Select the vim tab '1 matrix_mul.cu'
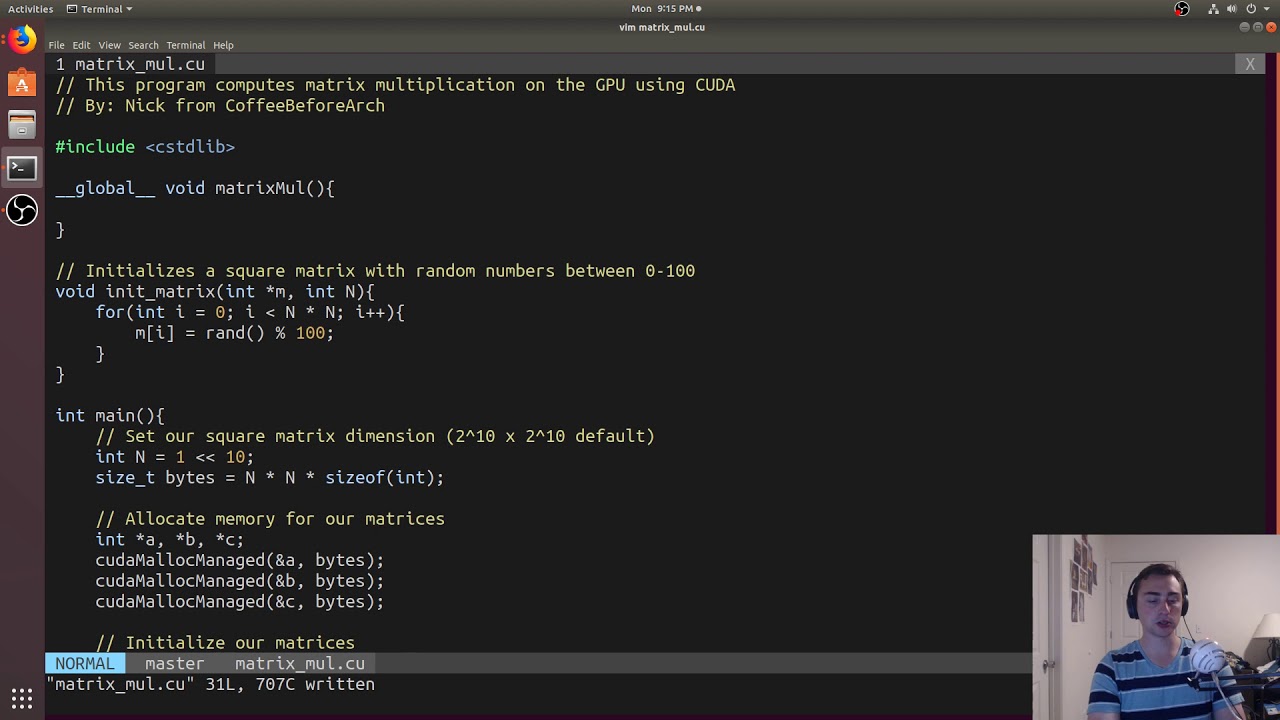The image size is (1280, 720). (130, 64)
